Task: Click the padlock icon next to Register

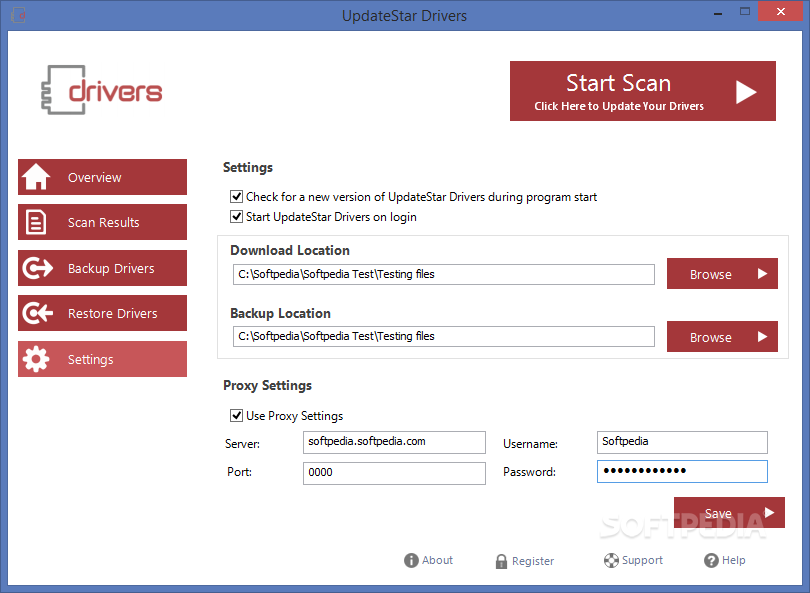Action: pos(501,561)
